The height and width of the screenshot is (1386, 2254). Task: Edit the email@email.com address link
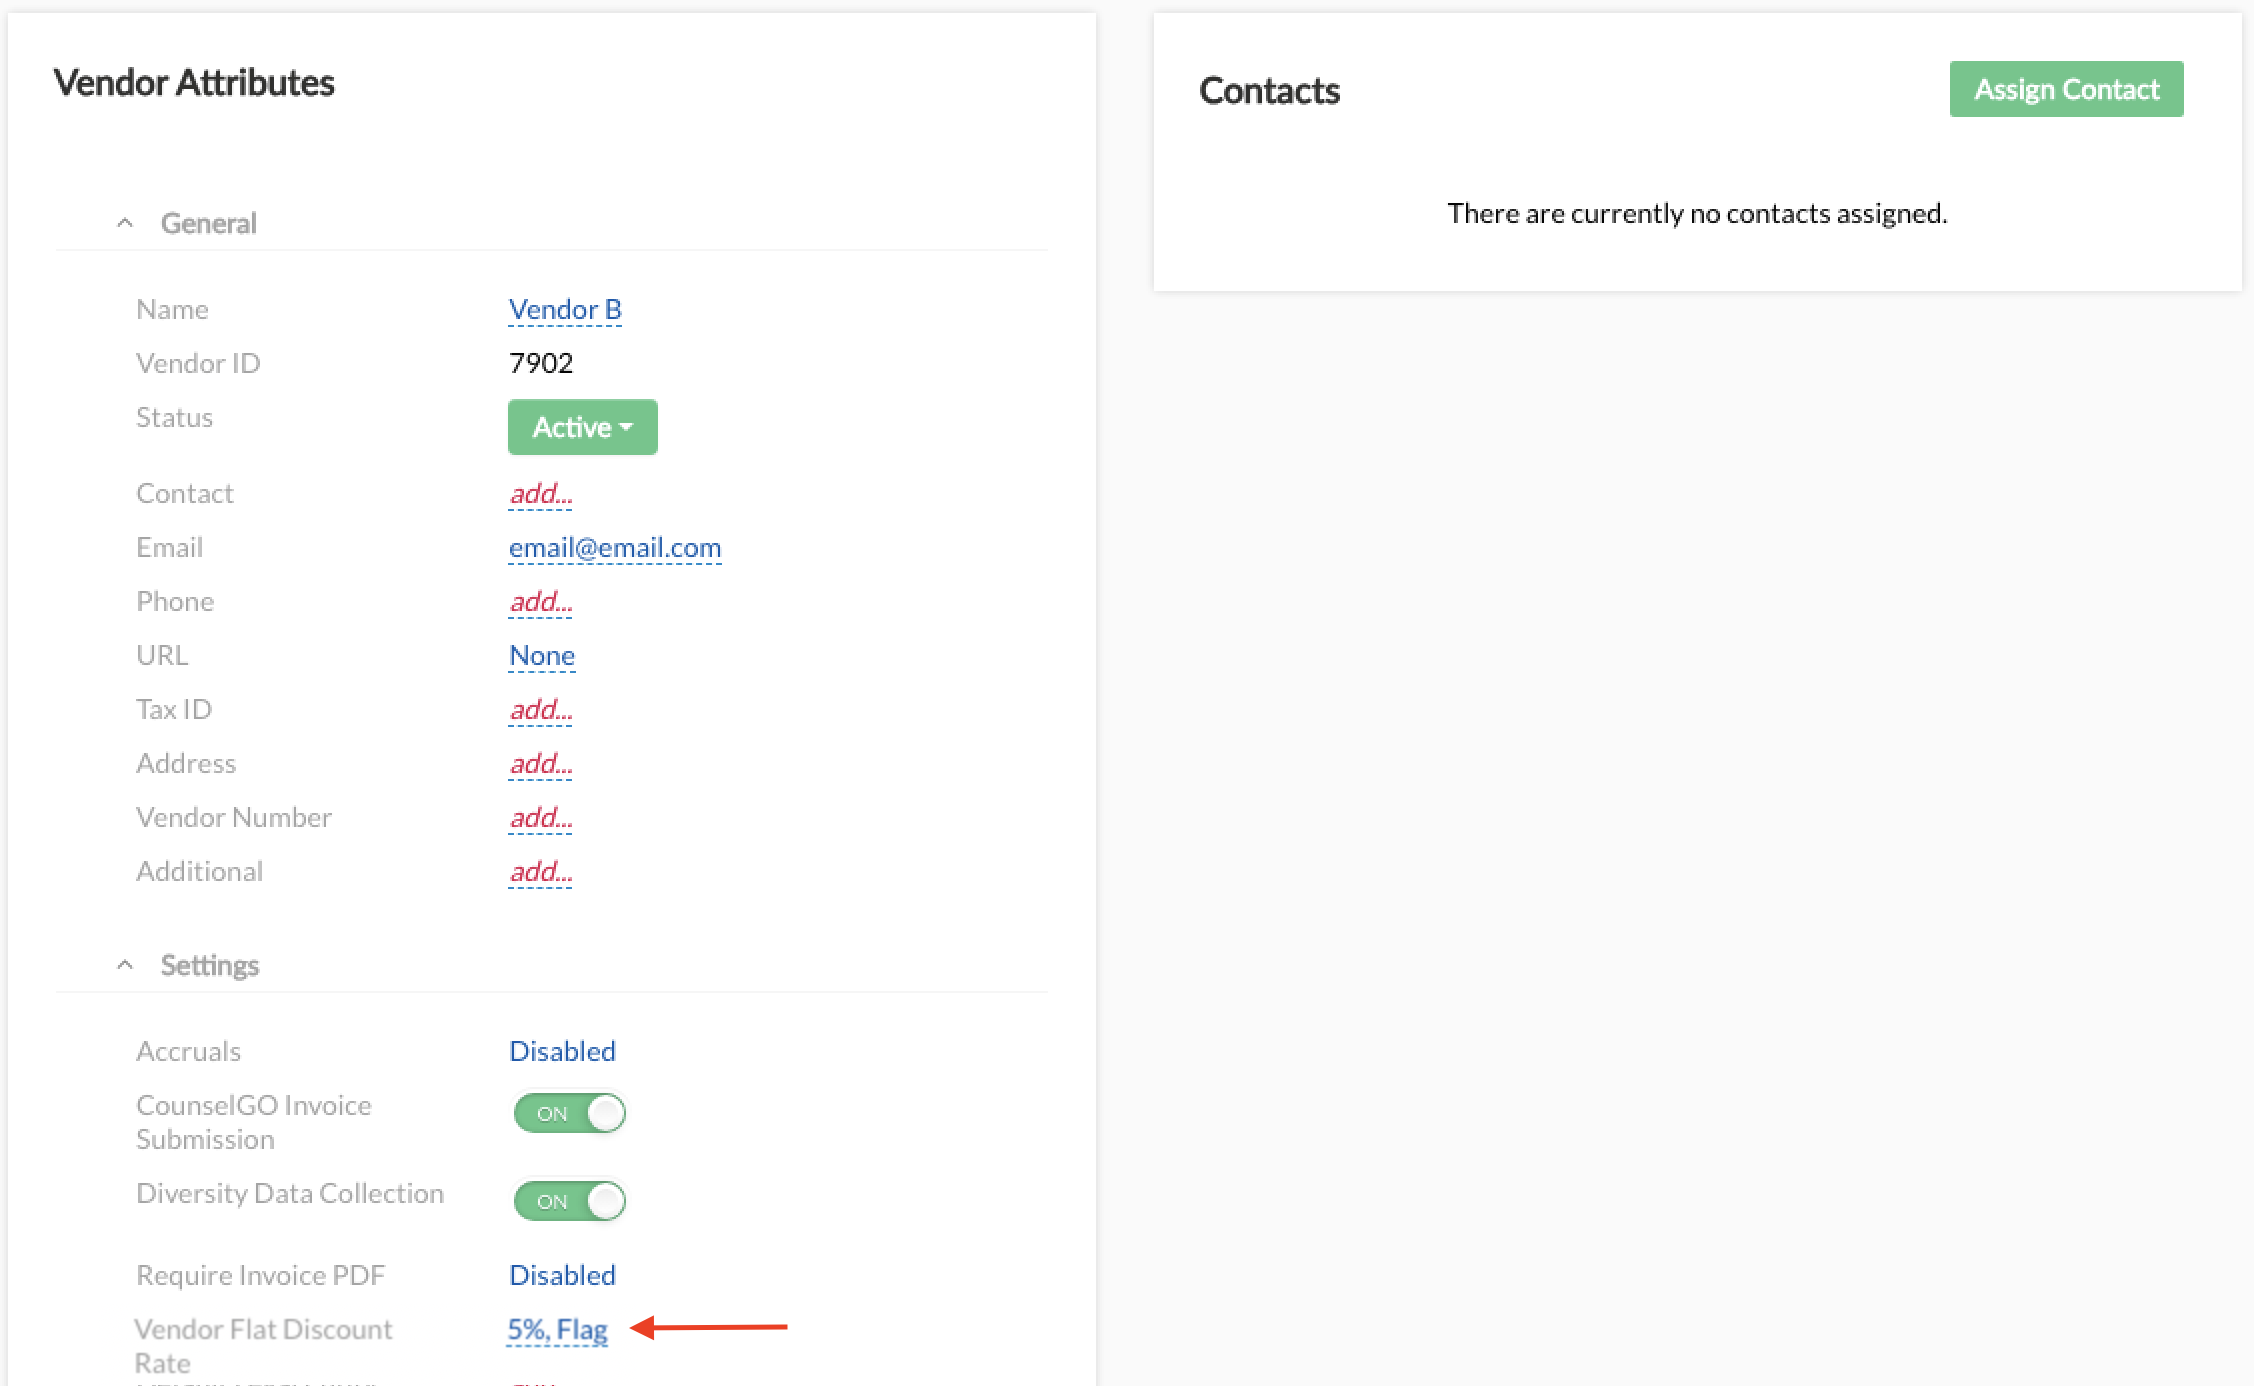tap(614, 548)
